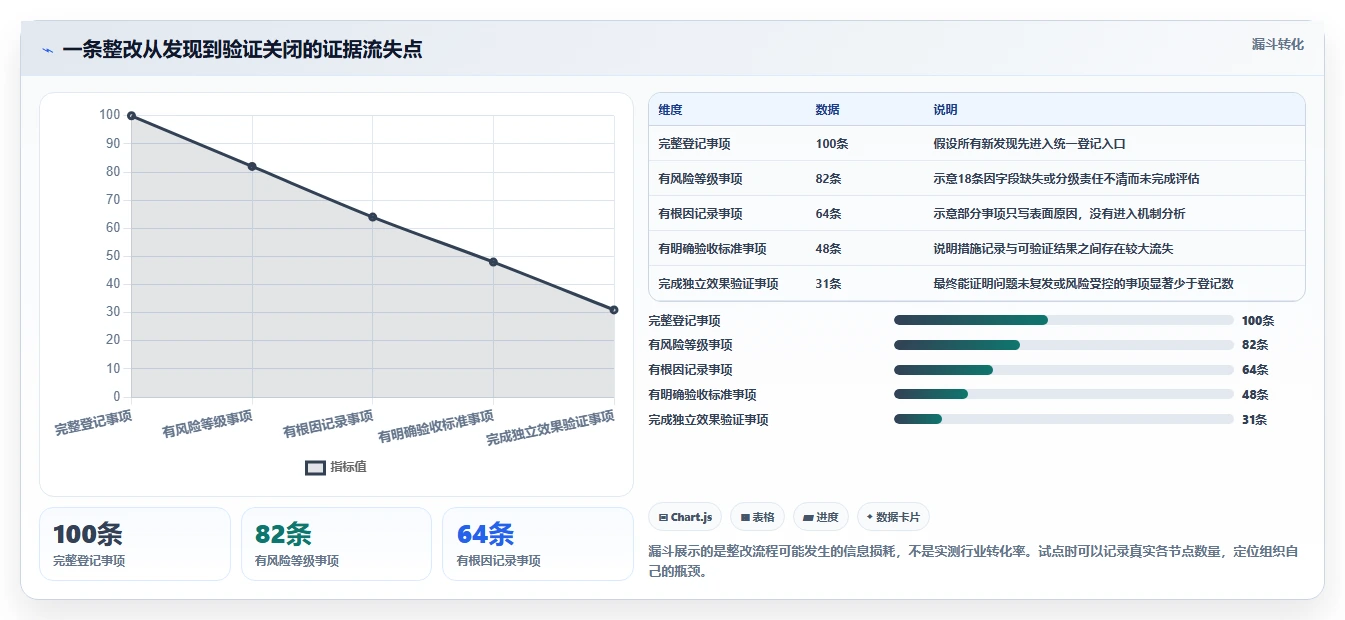Click the 进度 chip
Viewport: 1345px width, 620px height.
tap(820, 517)
